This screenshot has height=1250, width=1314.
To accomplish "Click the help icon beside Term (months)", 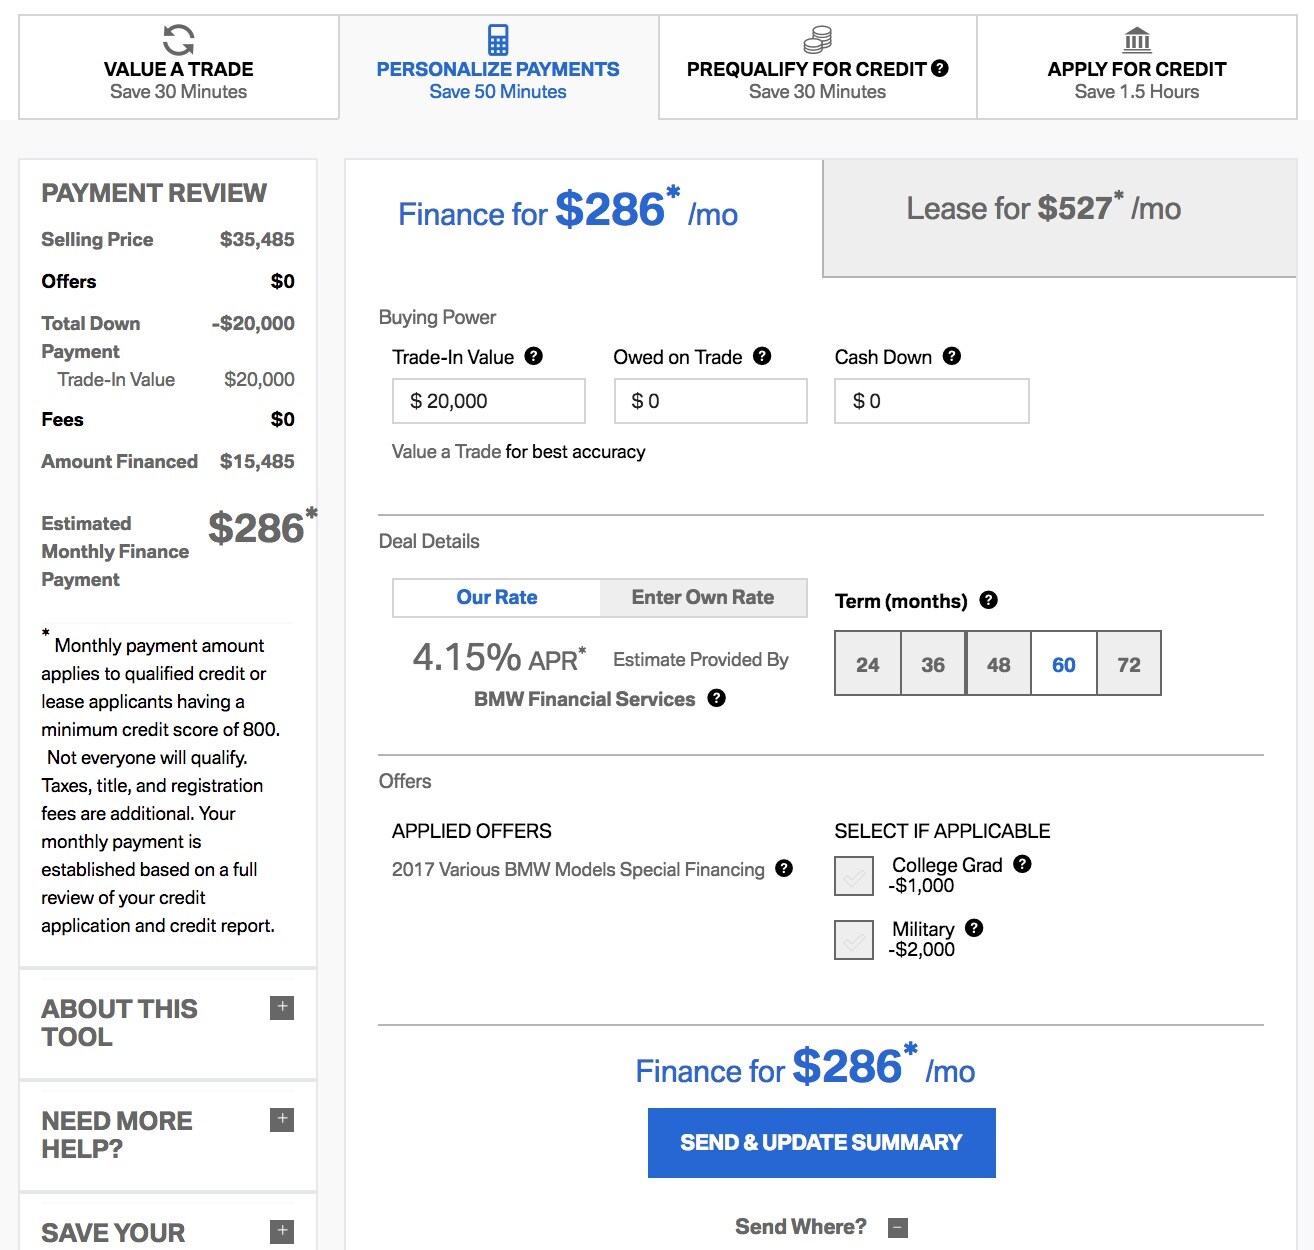I will coord(989,600).
